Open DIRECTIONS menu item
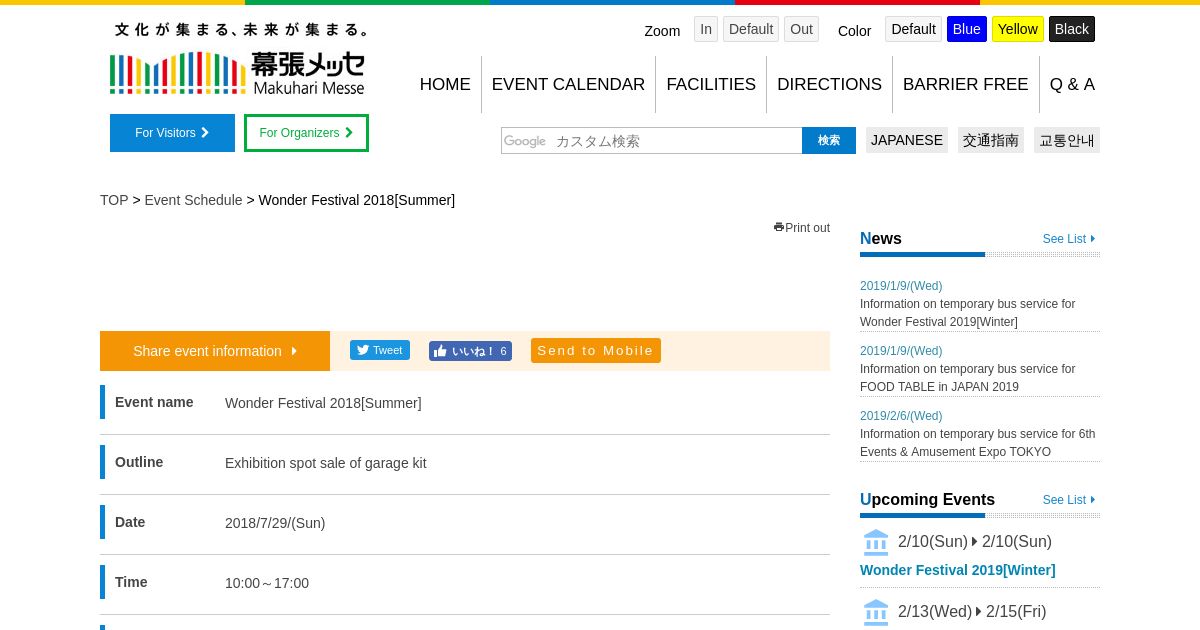Screen dimensions: 1200x630 point(829,85)
